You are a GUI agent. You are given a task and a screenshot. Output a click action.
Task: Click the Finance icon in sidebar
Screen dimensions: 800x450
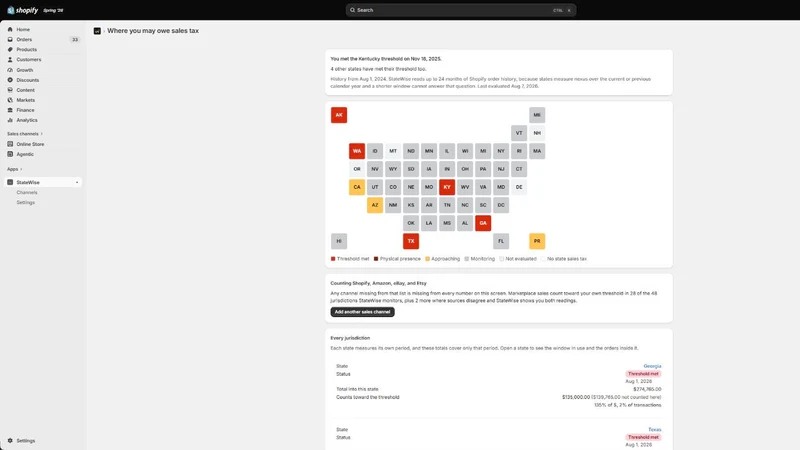click(x=10, y=110)
